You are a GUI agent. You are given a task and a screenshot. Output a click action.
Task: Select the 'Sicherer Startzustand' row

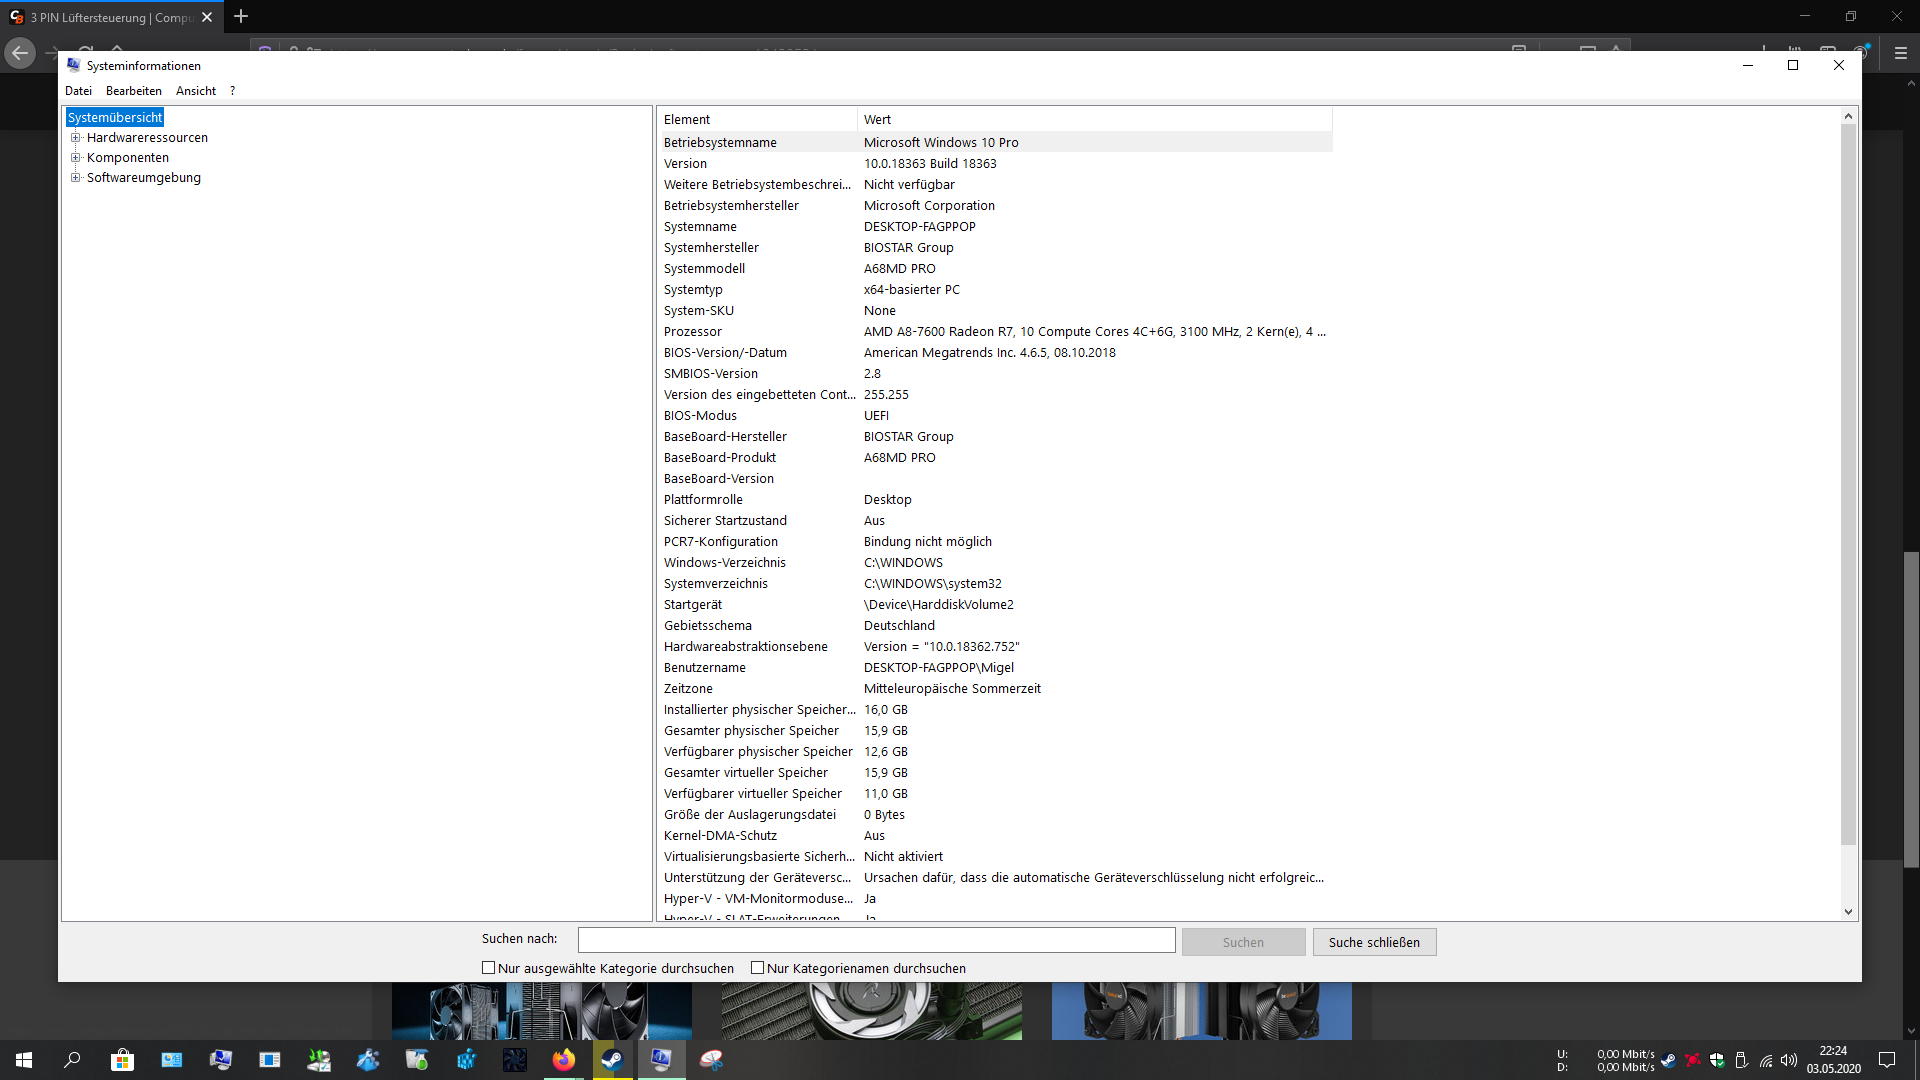point(995,521)
